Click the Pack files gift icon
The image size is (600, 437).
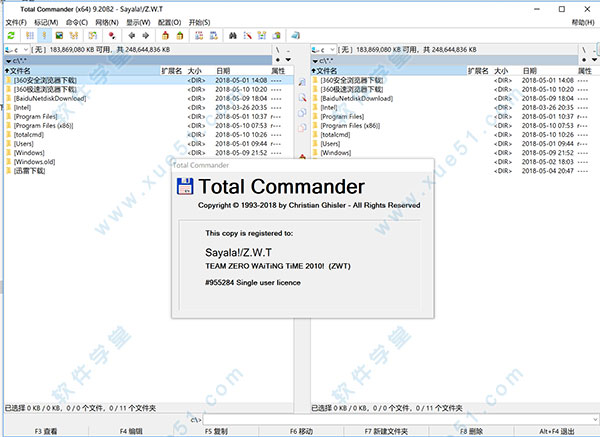click(164, 35)
